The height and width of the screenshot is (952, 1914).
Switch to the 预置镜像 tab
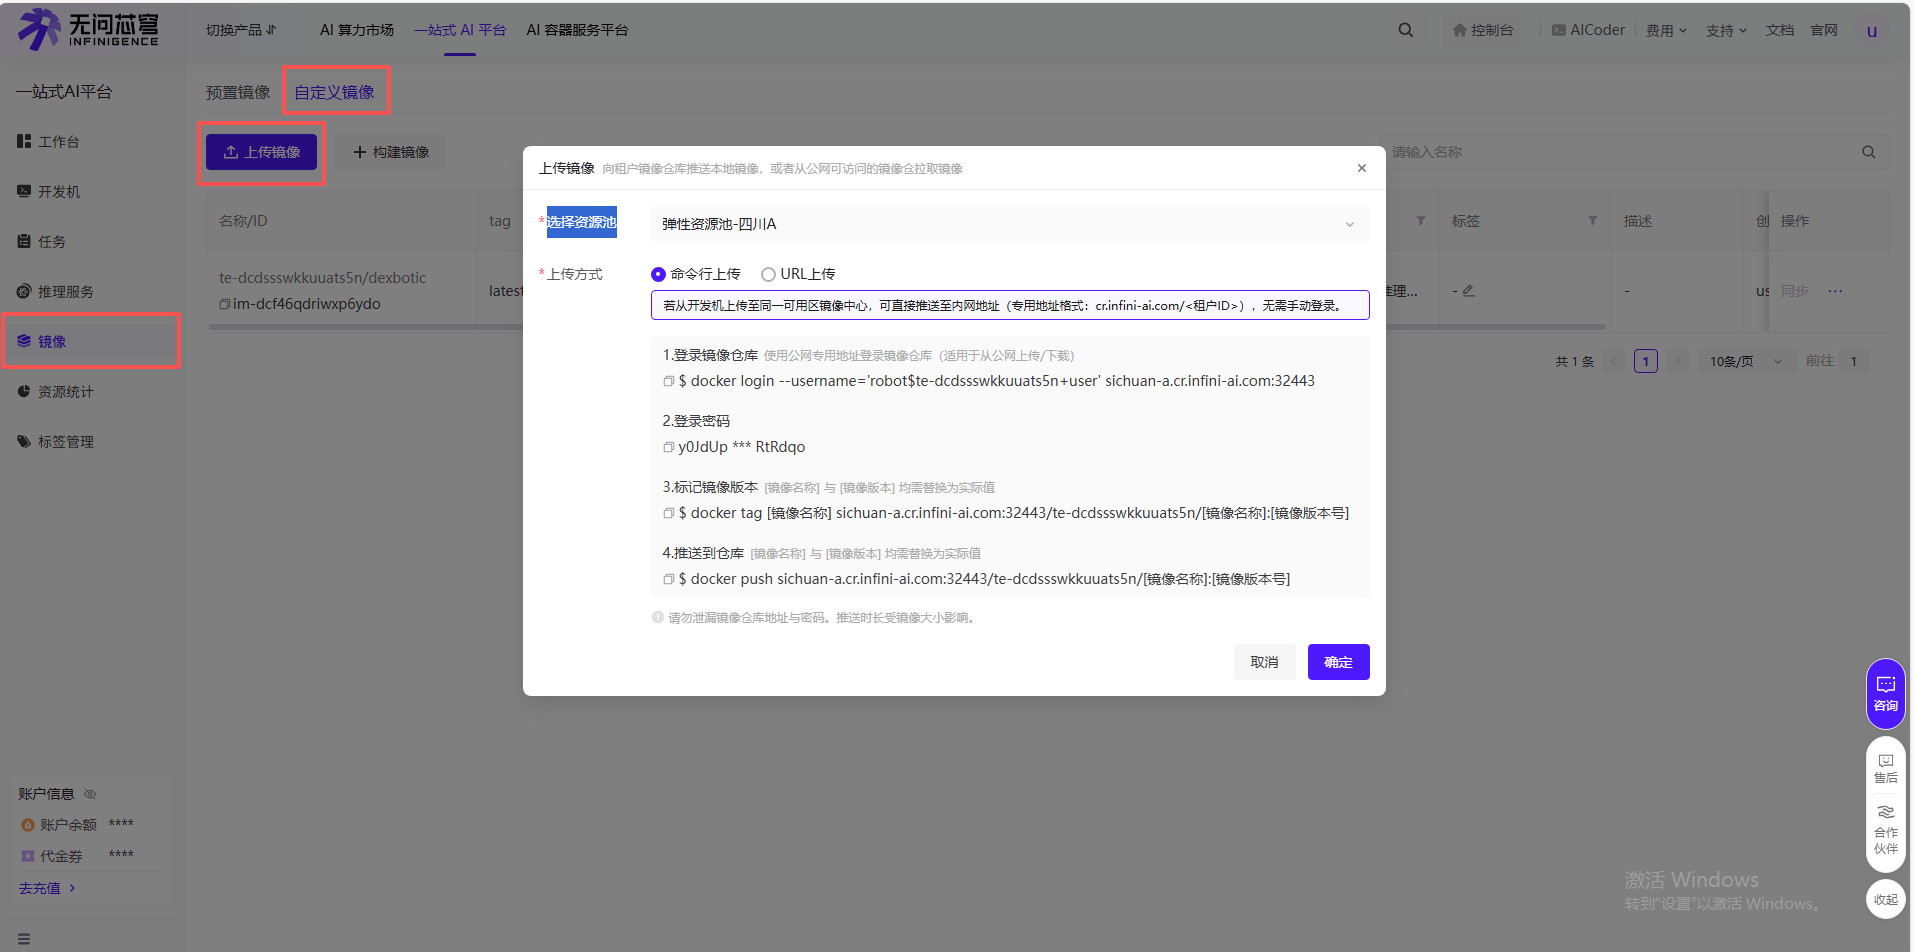point(237,91)
